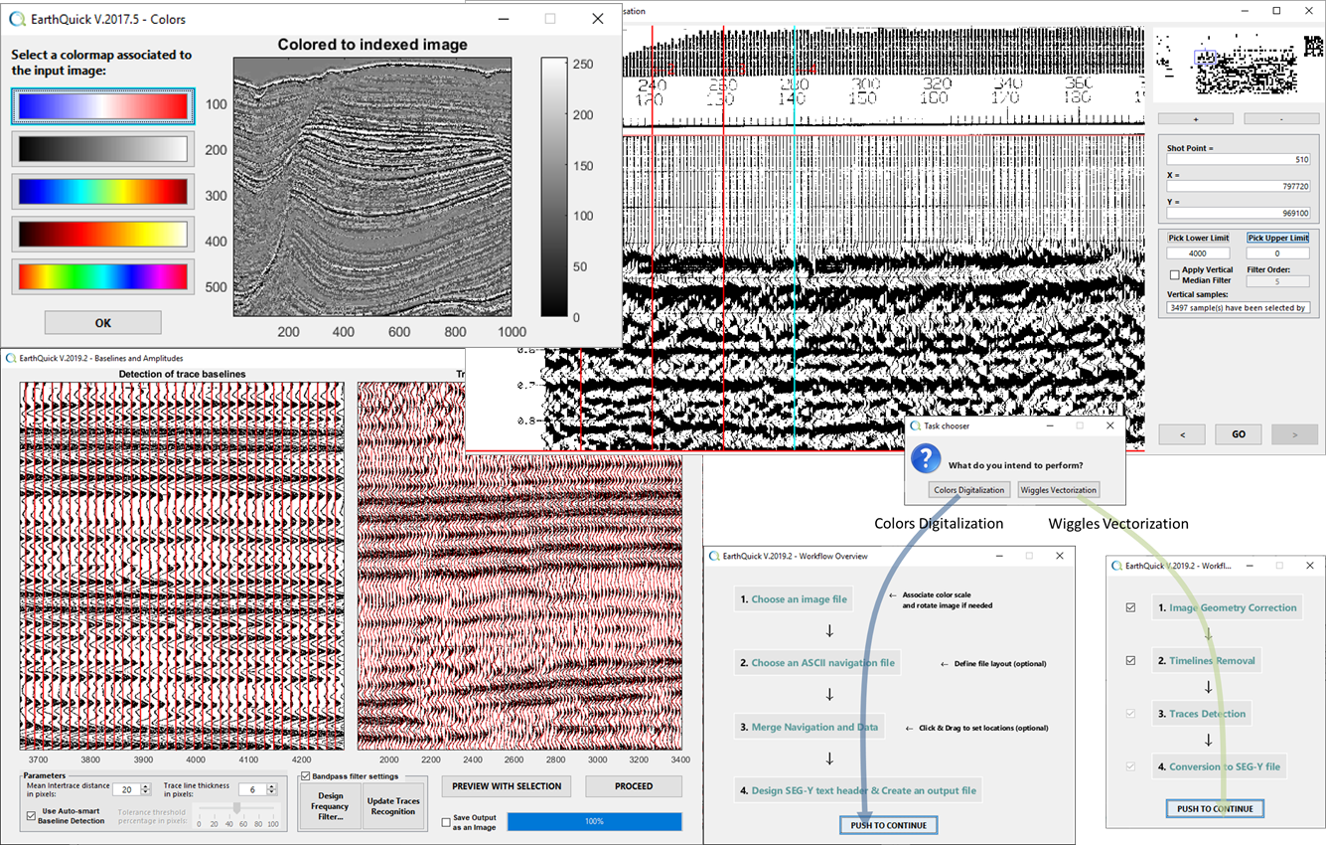The height and width of the screenshot is (845, 1326).
Task: Click step 3 Merge Navigation and Data
Action: point(809,727)
